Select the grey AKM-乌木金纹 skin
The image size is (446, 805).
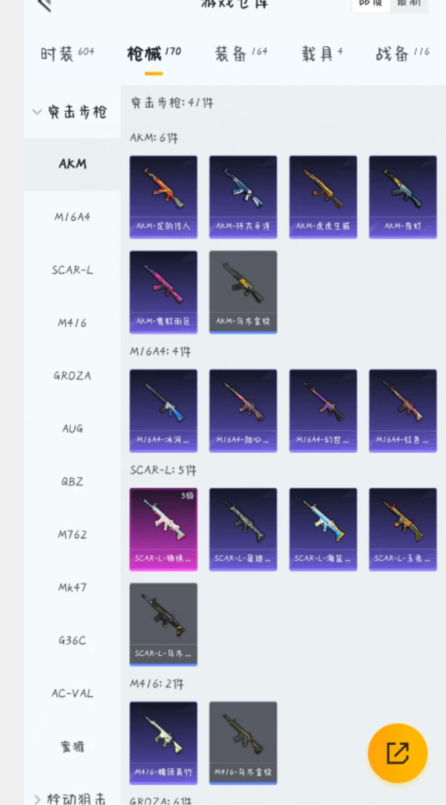click(243, 292)
